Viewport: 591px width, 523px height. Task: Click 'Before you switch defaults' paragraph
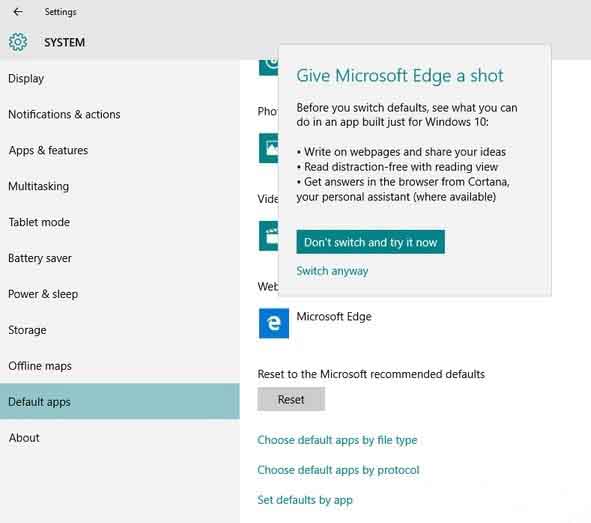407,115
